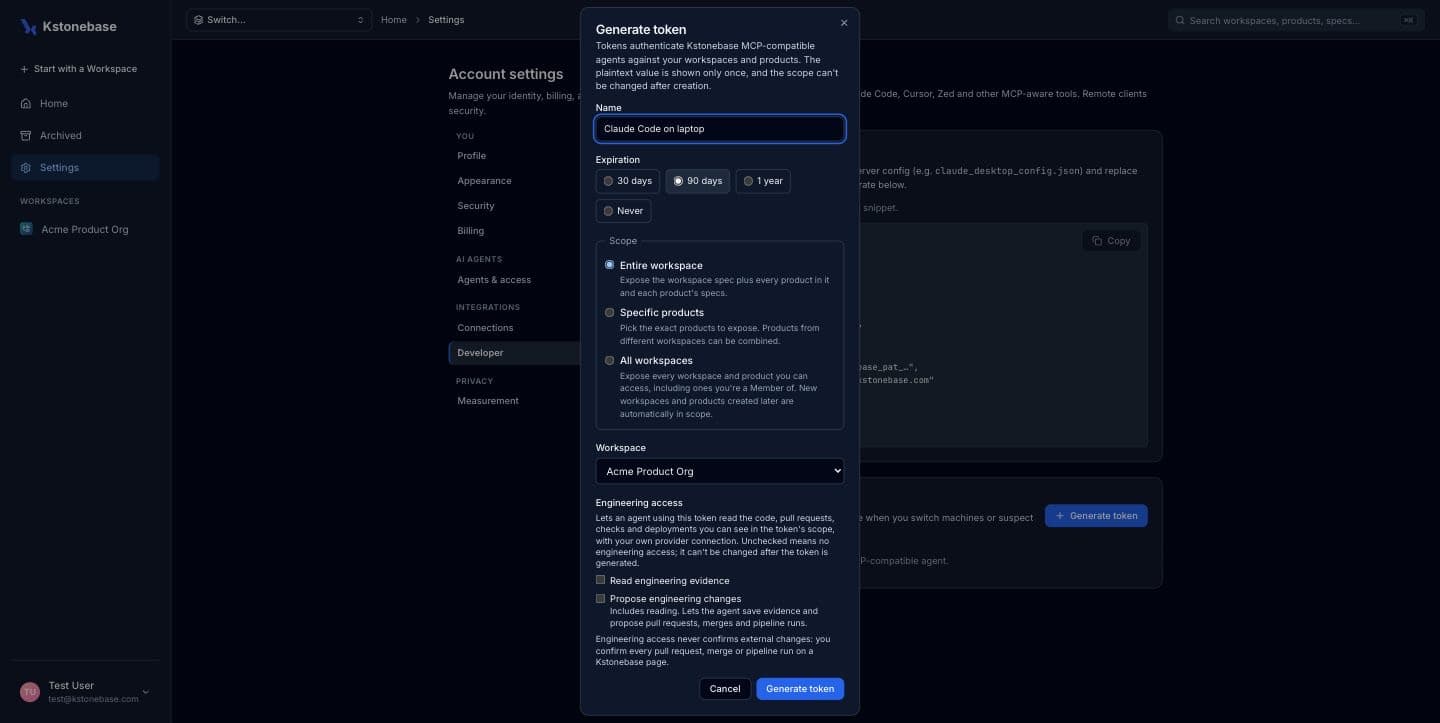Image resolution: width=1440 pixels, height=723 pixels.
Task: Click into the token Name input field
Action: [x=720, y=129]
